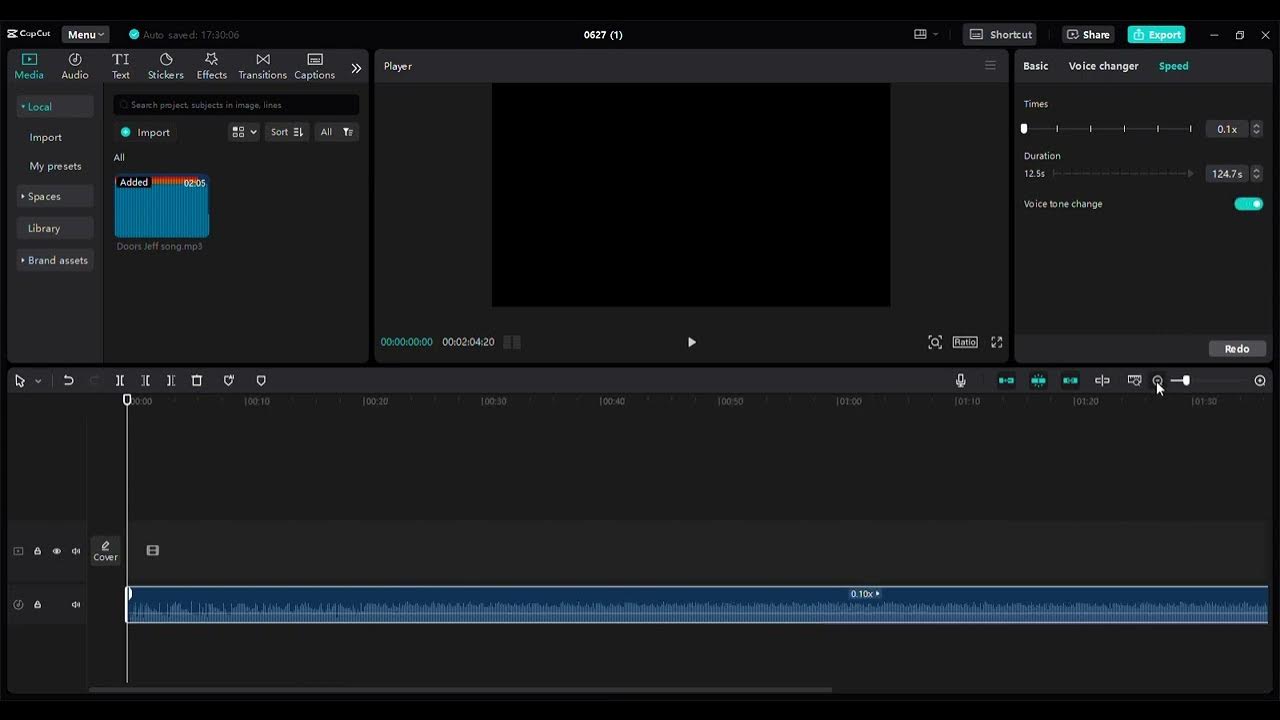Click the timeline zoom-in icon
This screenshot has width=1280, height=720.
click(x=1260, y=381)
